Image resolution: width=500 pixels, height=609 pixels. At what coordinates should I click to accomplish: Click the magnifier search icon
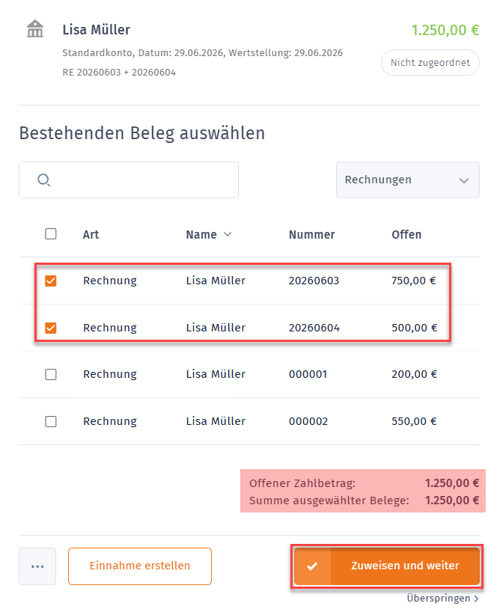[44, 180]
